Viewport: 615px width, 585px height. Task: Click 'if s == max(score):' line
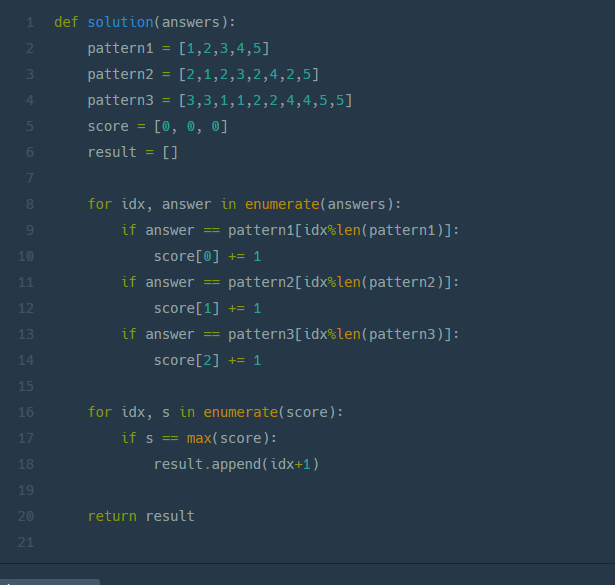[x=199, y=438]
